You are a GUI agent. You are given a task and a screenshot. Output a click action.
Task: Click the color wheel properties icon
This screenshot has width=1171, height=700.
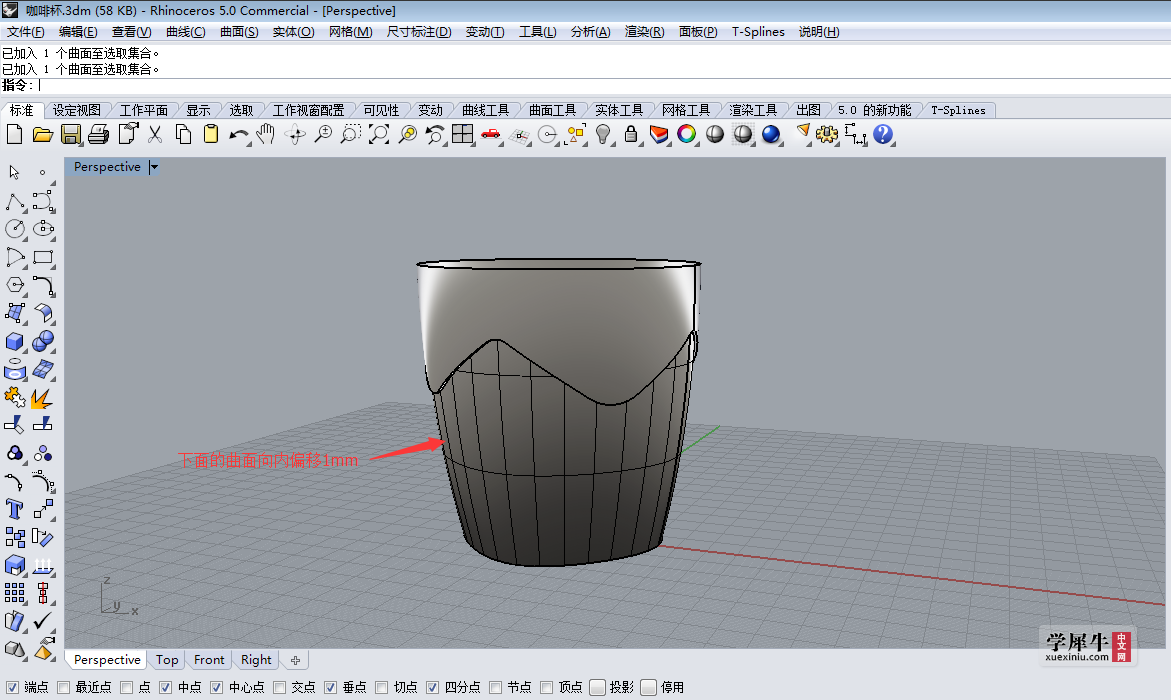pos(686,134)
